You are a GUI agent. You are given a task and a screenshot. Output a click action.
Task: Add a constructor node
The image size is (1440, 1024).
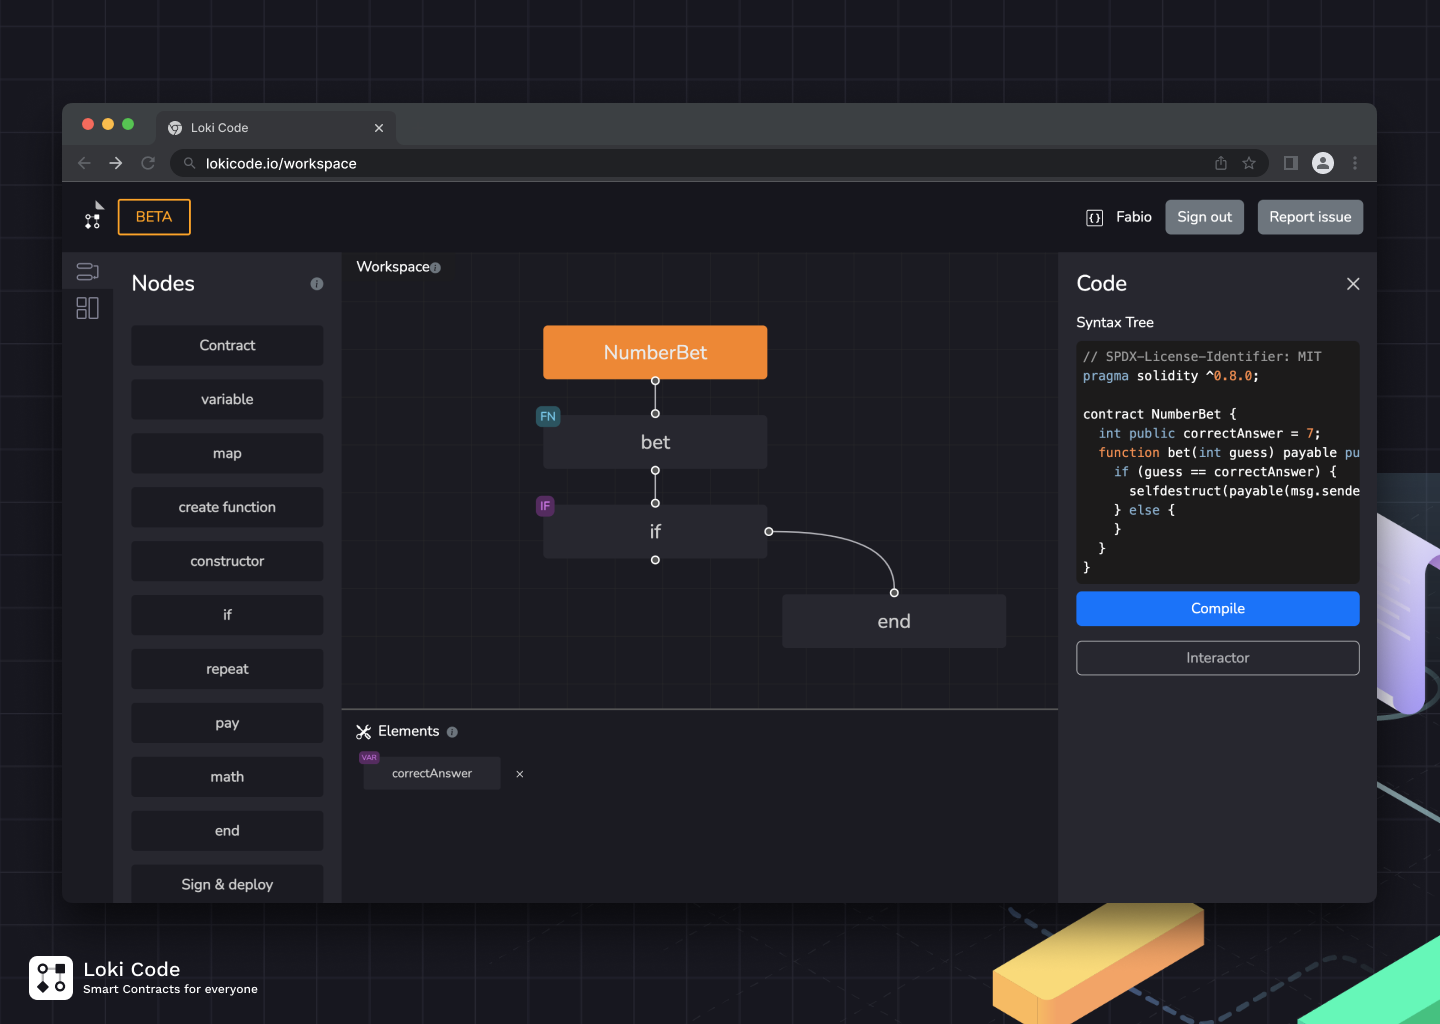click(227, 561)
